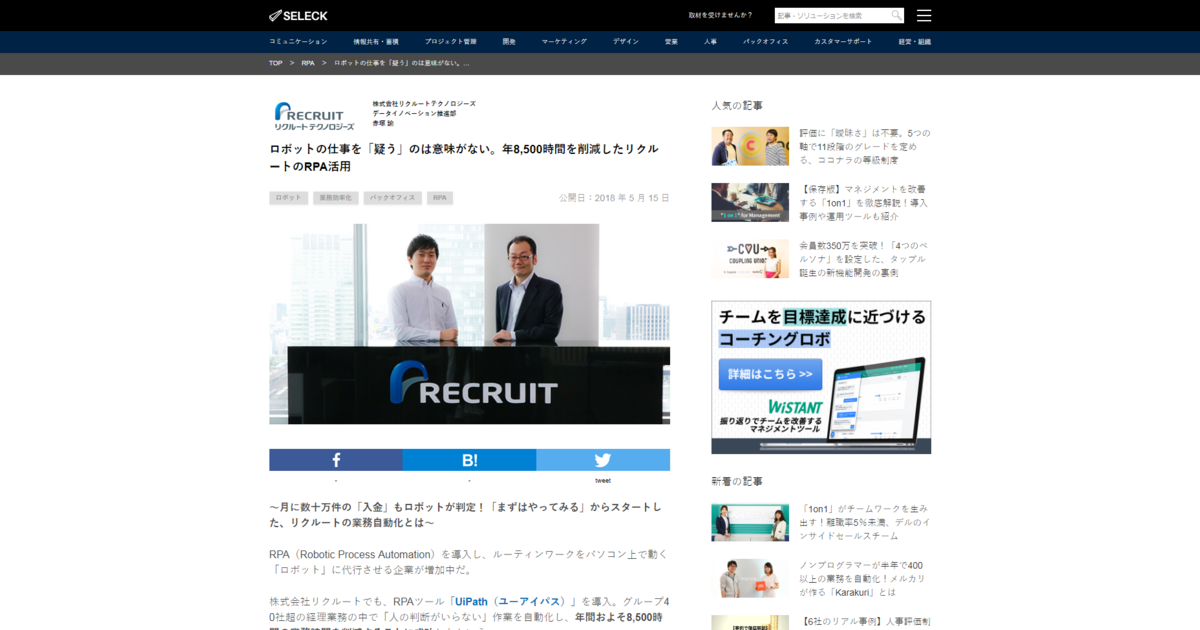
Task: Click the 新着の記事 sidebar heading
Action: [x=737, y=481]
